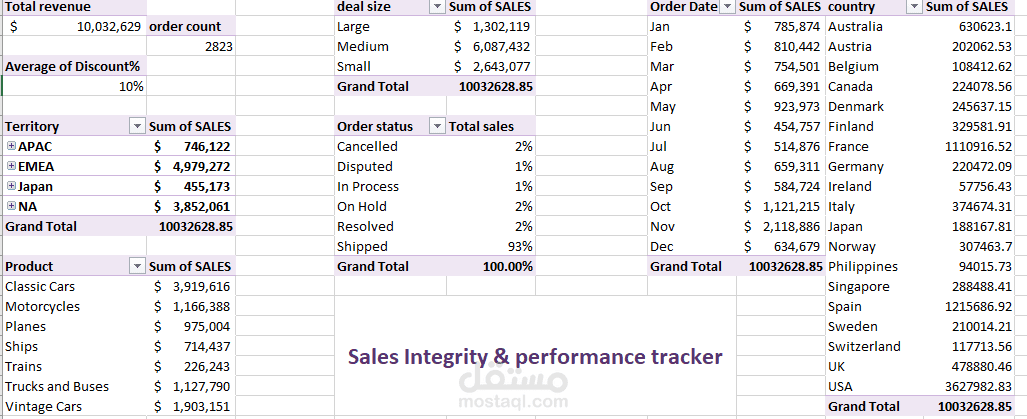The image size is (1027, 419).
Task: Select the USA country row
Action: [x=841, y=386]
